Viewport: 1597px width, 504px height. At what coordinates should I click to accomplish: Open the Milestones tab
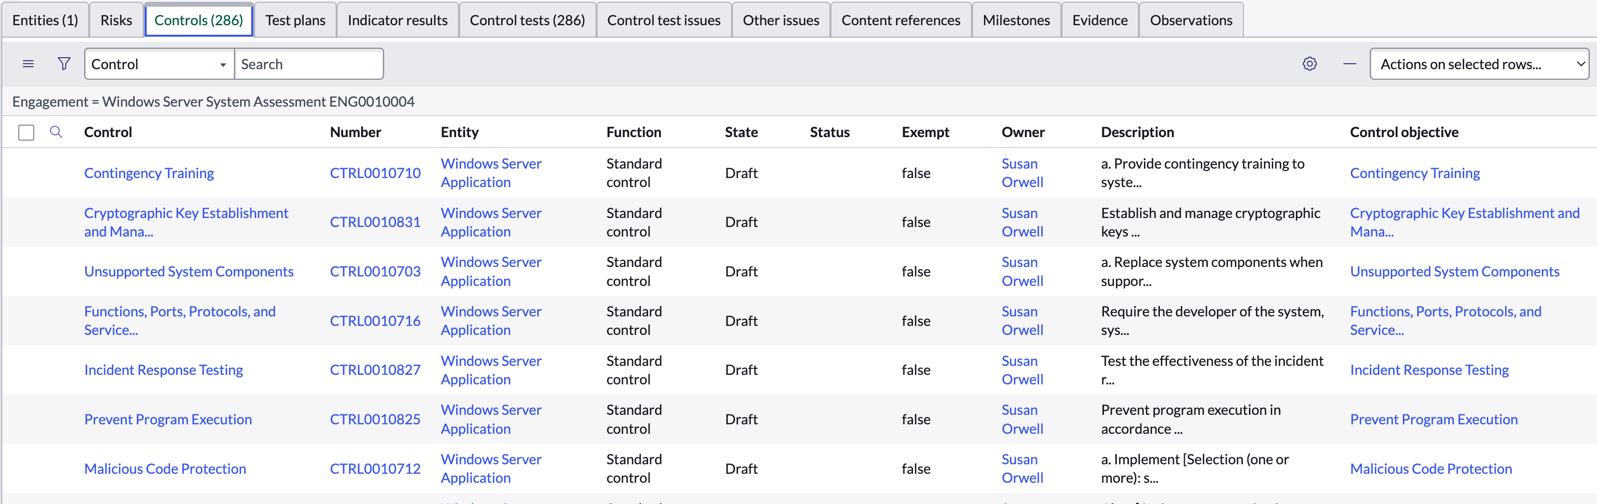(1016, 20)
